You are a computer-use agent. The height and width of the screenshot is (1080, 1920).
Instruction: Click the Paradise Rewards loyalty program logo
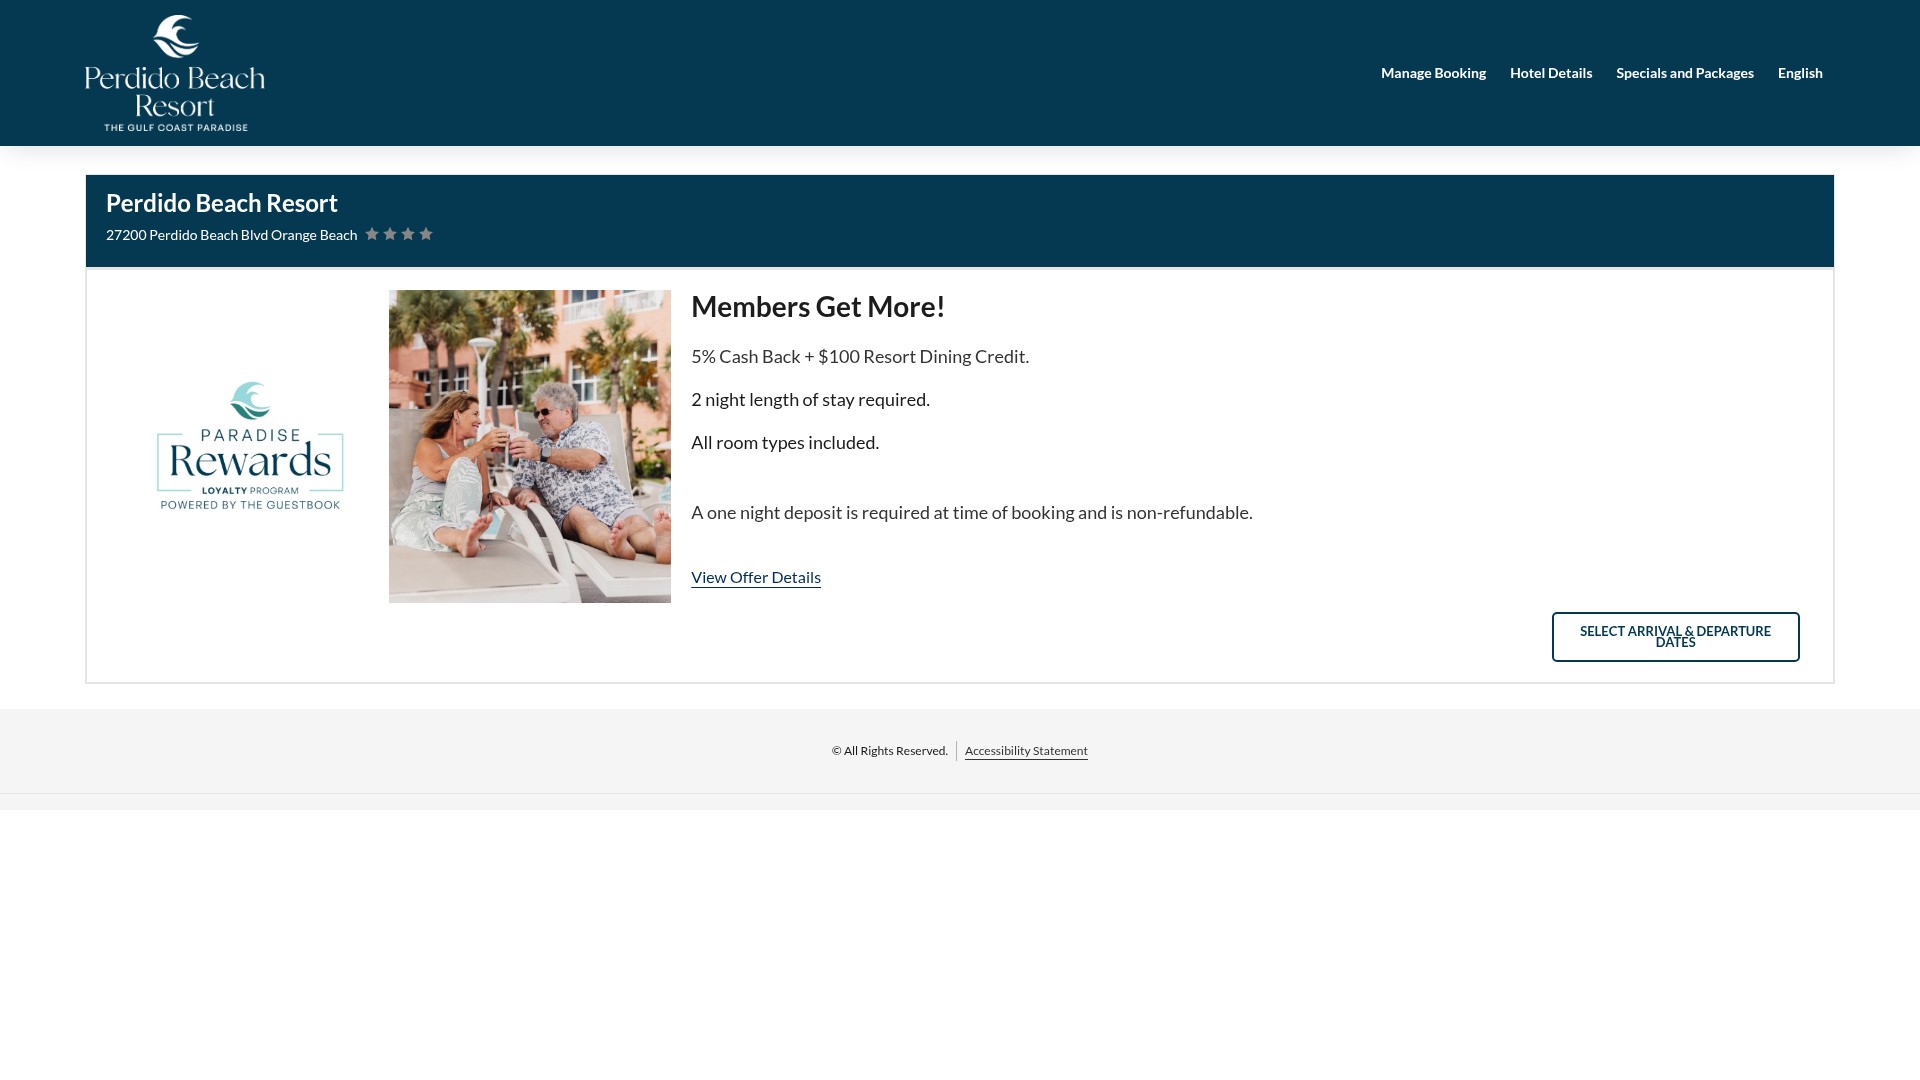click(x=250, y=446)
